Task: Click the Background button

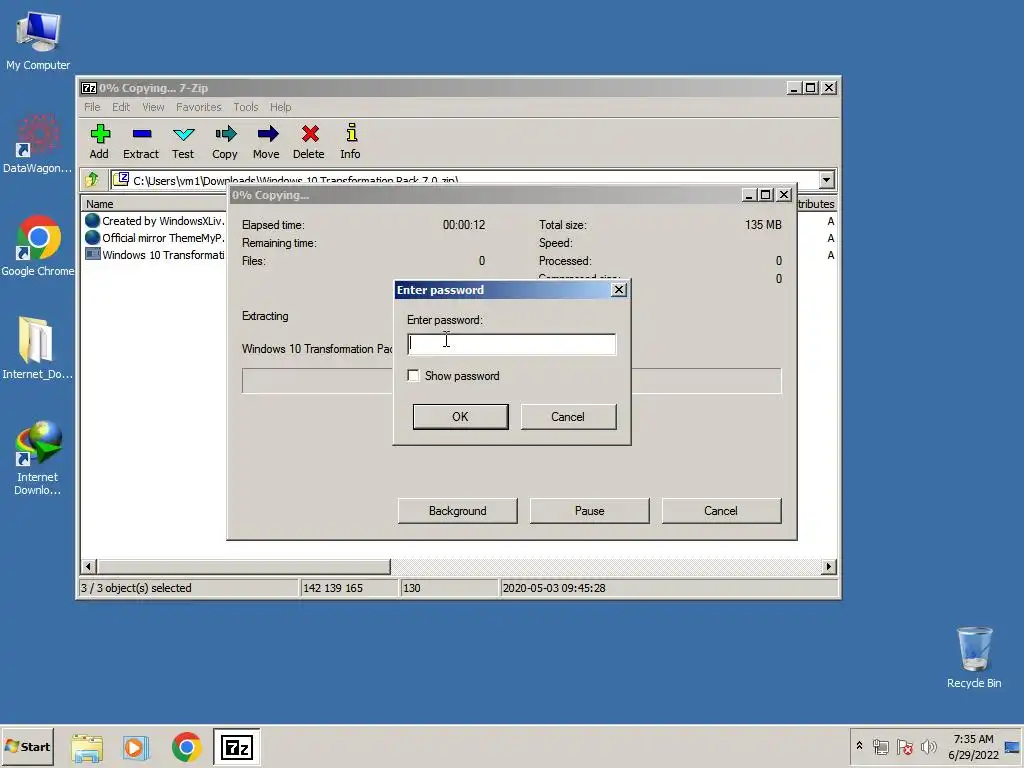Action: [458, 511]
